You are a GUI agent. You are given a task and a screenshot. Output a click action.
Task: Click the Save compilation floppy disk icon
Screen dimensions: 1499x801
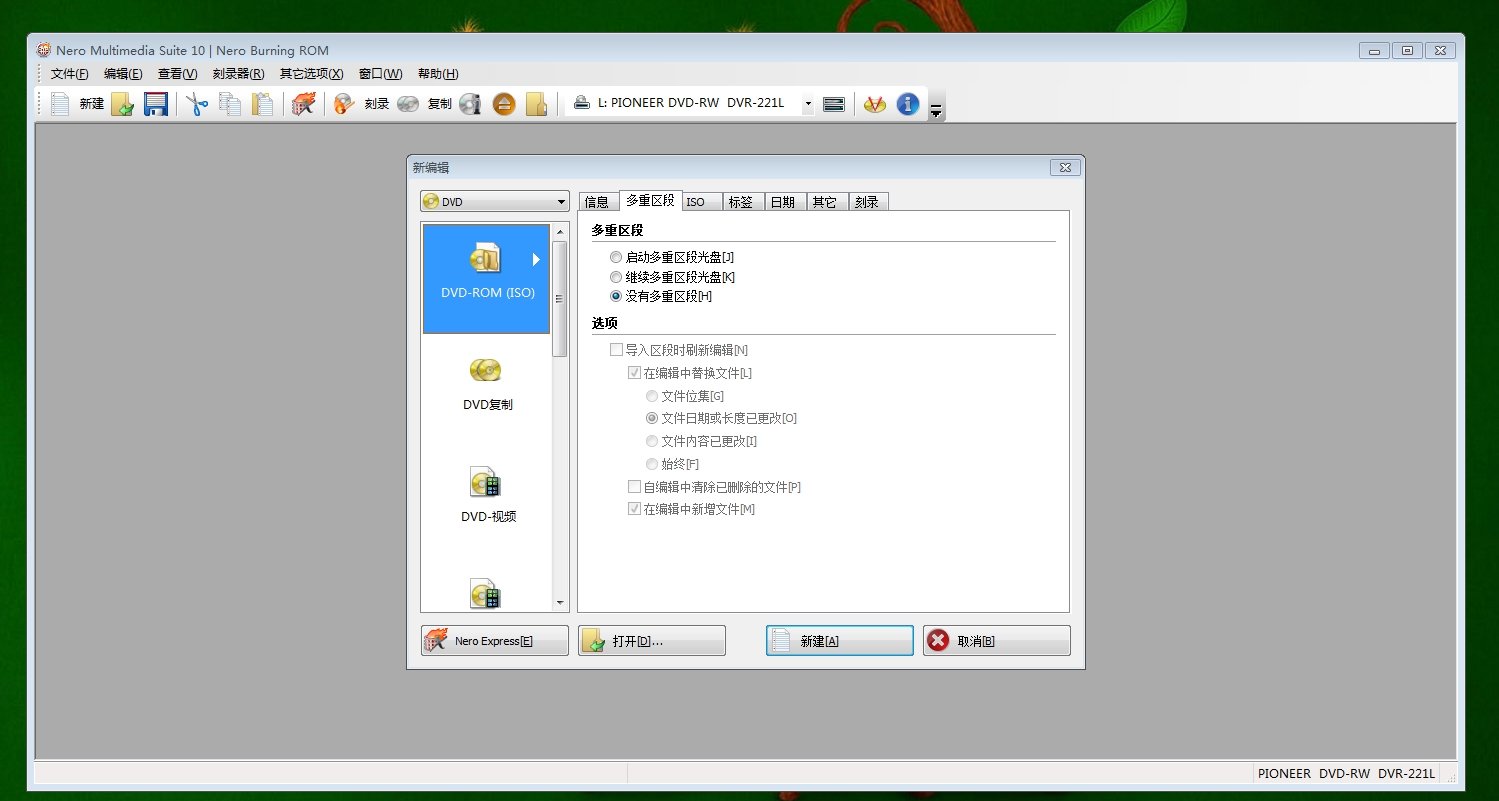point(156,103)
